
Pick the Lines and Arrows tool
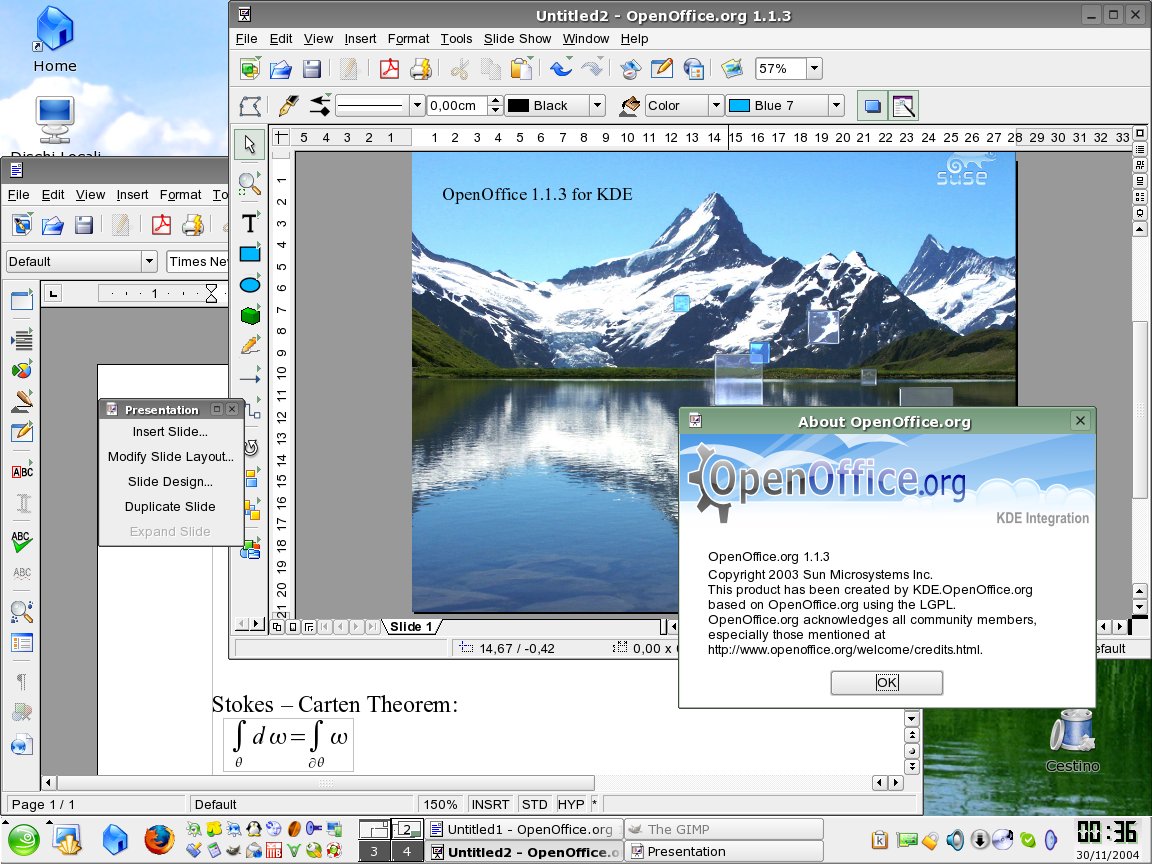click(x=250, y=378)
